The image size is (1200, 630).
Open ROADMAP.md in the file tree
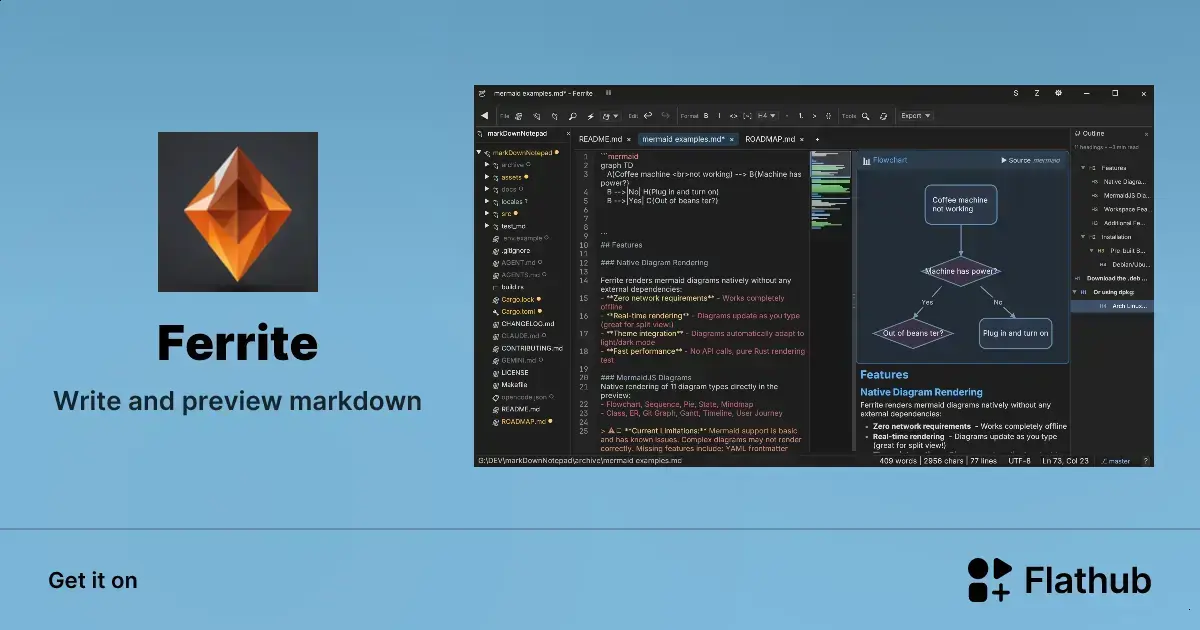coord(524,422)
